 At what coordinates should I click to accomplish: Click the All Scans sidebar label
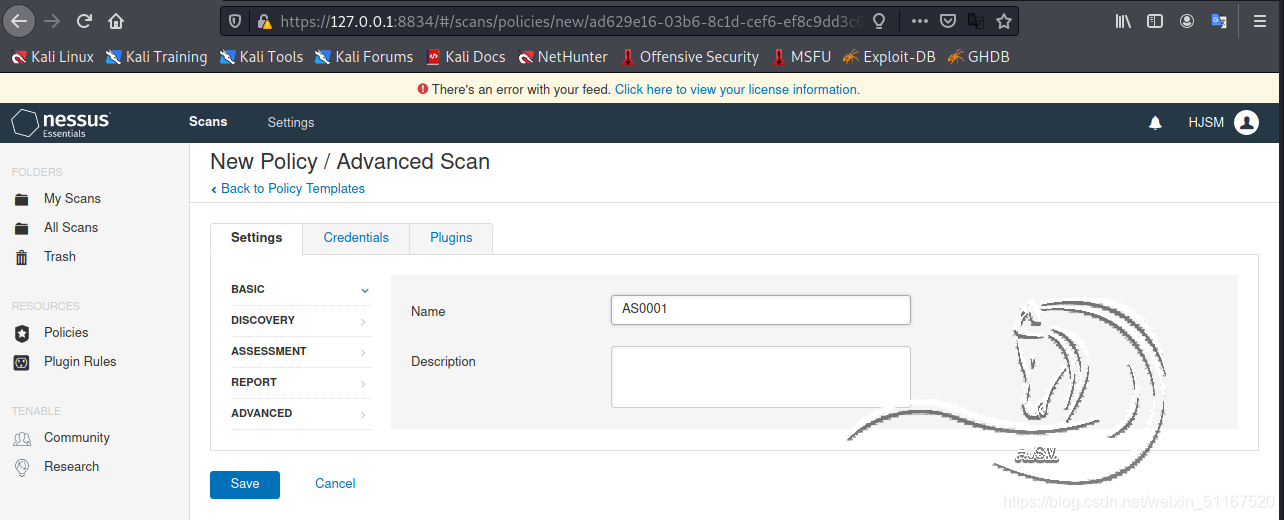click(71, 228)
